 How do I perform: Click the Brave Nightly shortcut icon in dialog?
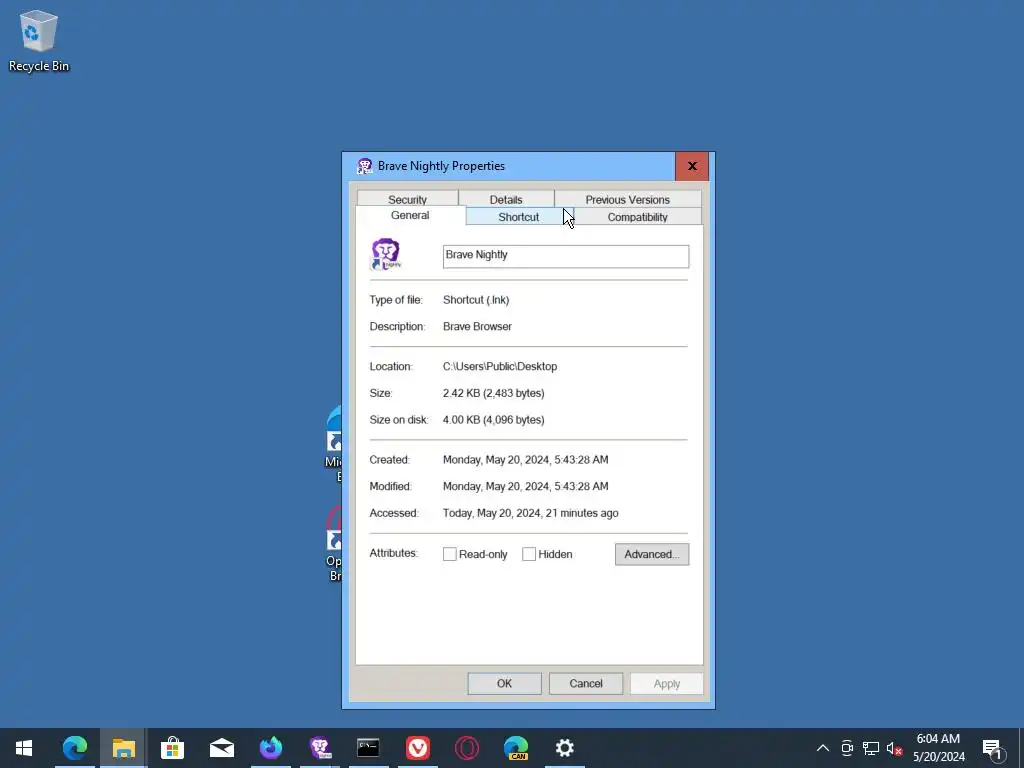coord(386,254)
